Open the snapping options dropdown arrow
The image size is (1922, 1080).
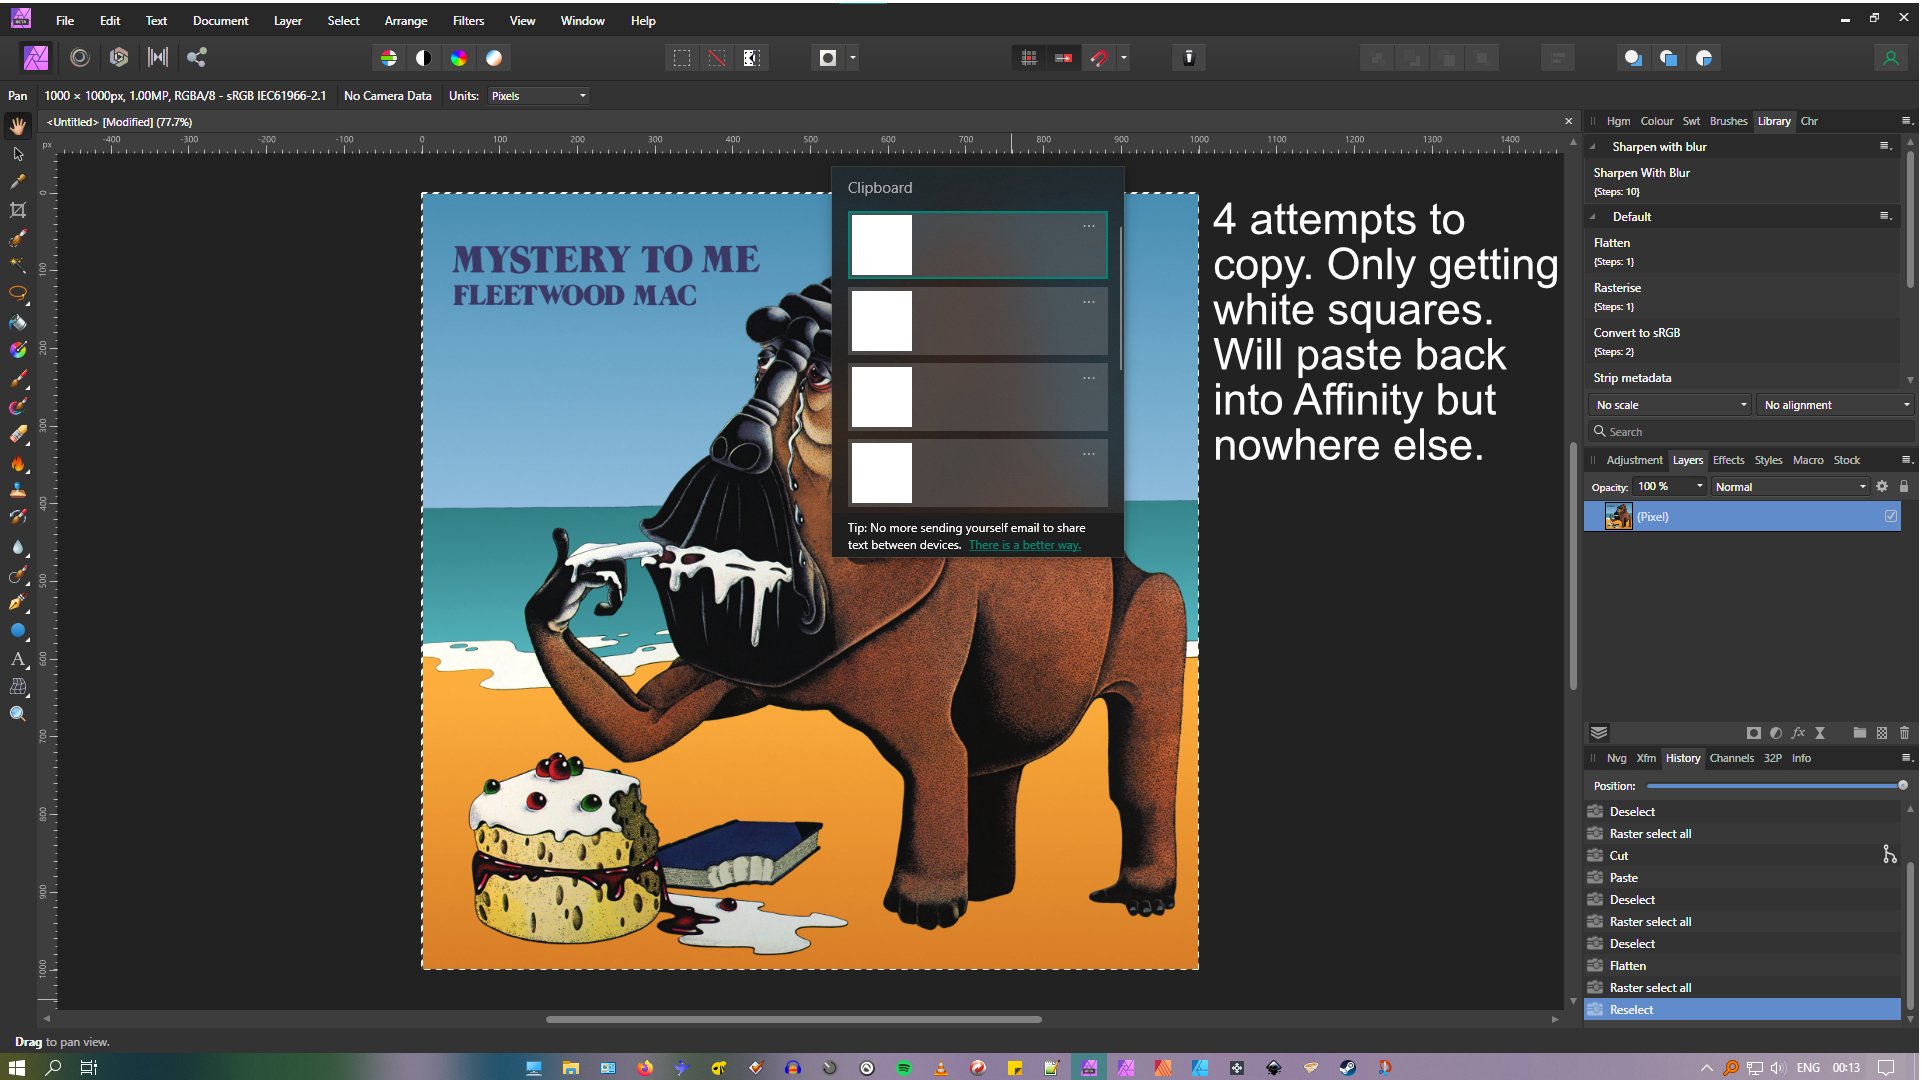1124,58
